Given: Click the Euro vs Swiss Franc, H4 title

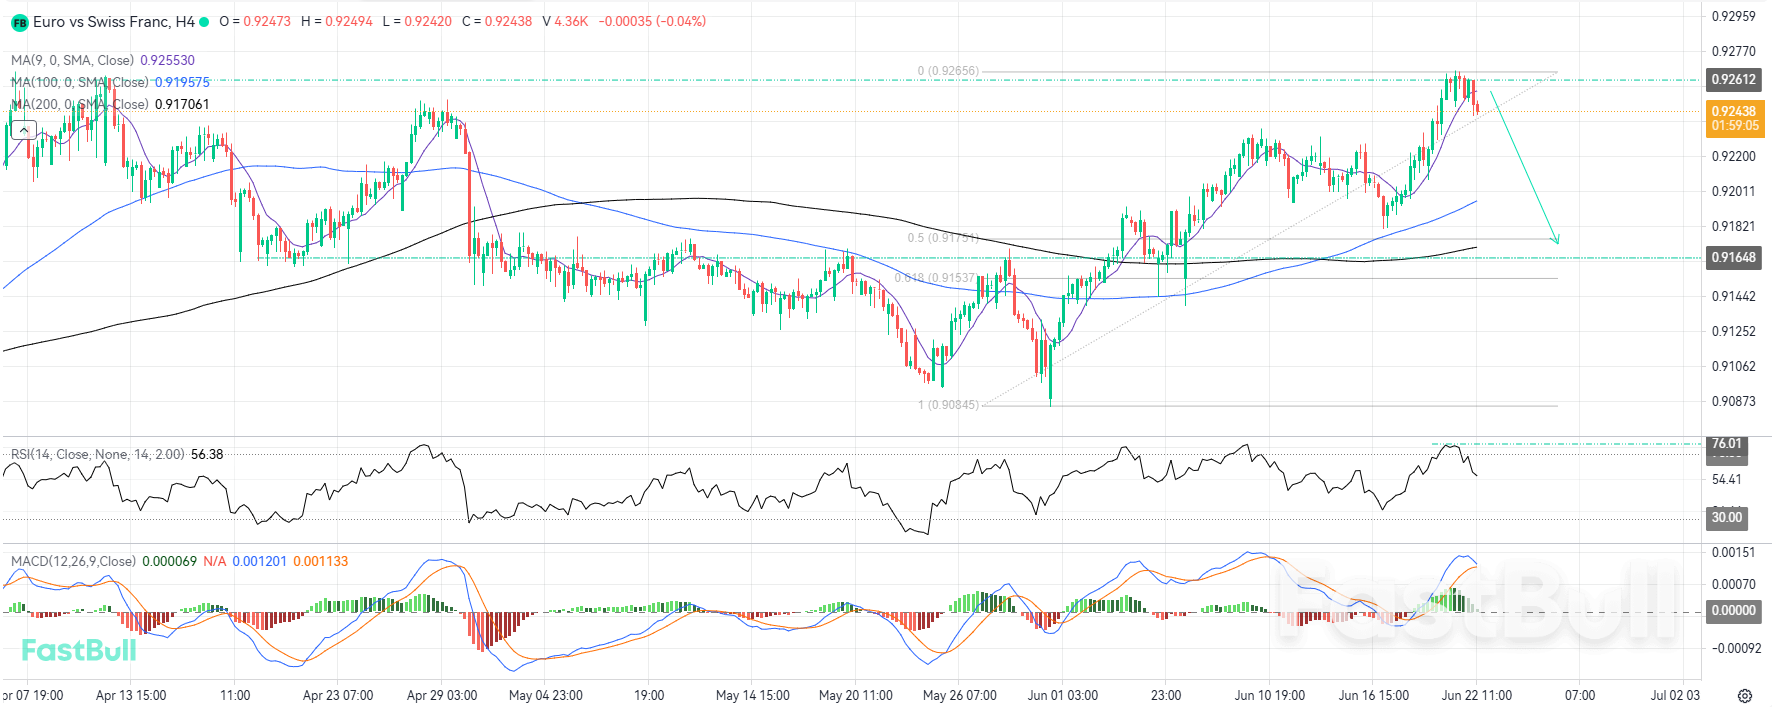Looking at the screenshot, I should click(x=114, y=21).
